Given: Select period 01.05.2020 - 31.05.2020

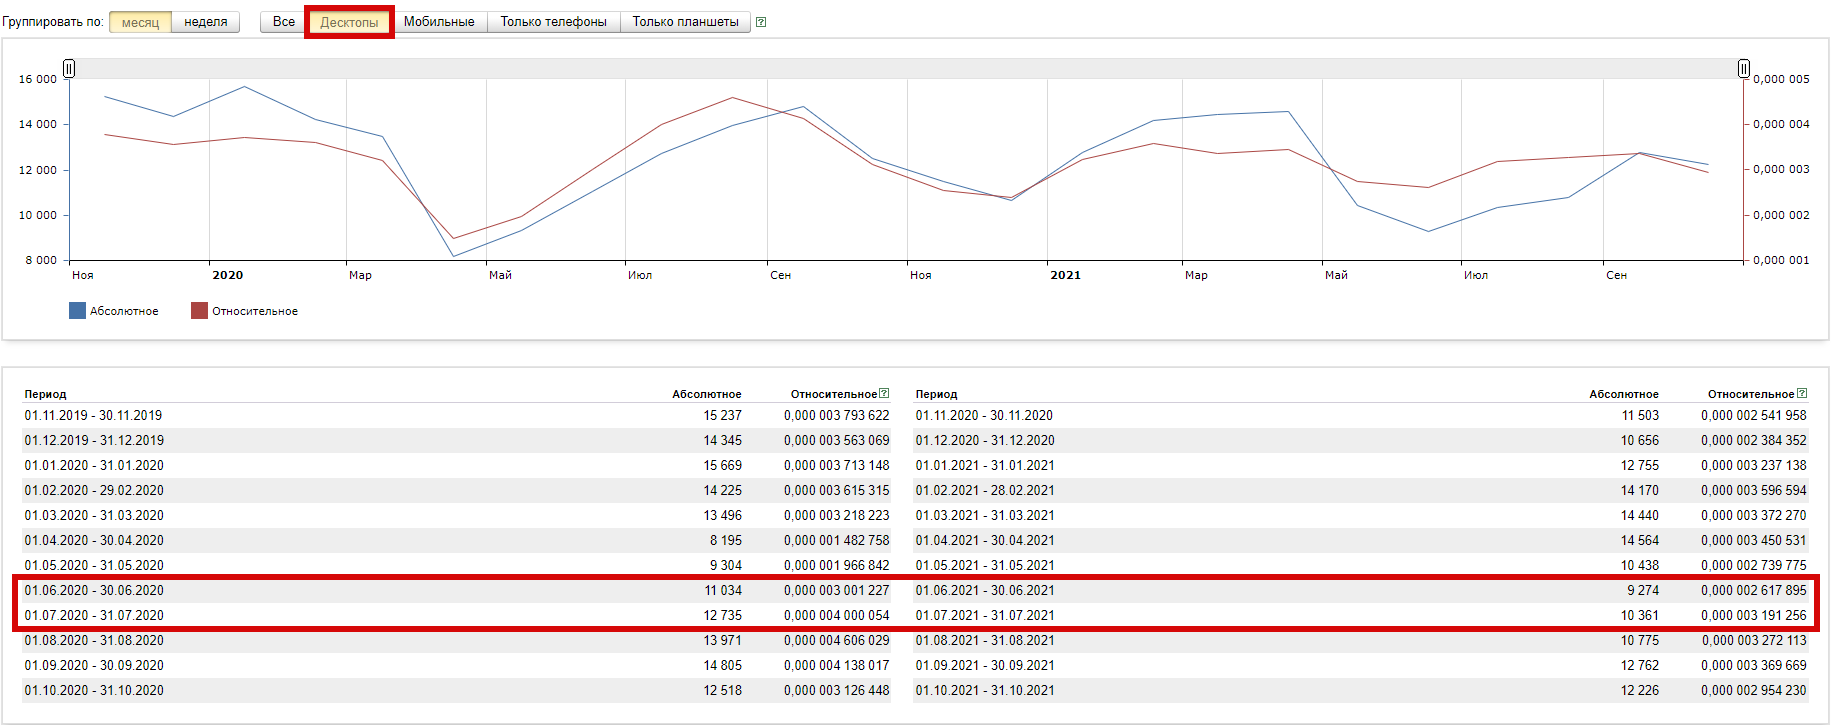Looking at the screenshot, I should pos(95,565).
